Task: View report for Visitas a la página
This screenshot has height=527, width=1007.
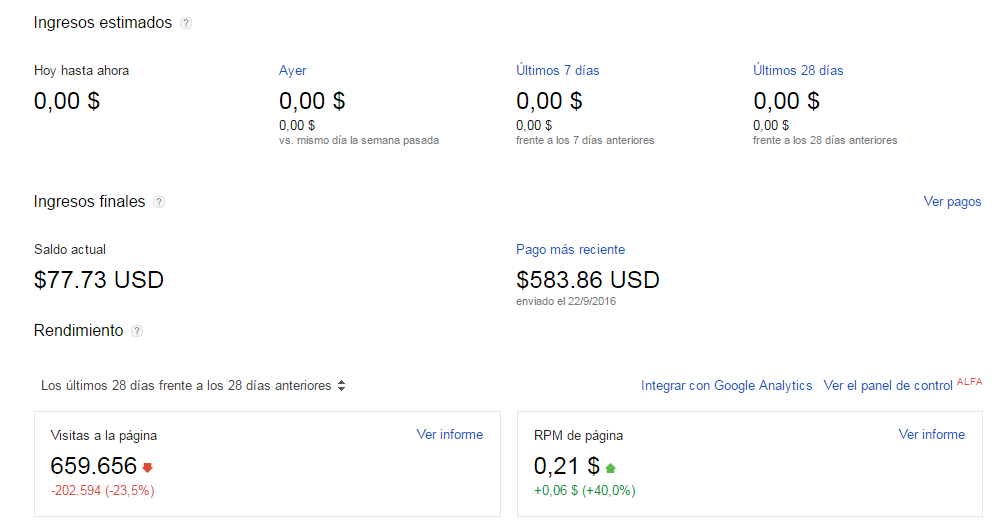Action: point(449,435)
